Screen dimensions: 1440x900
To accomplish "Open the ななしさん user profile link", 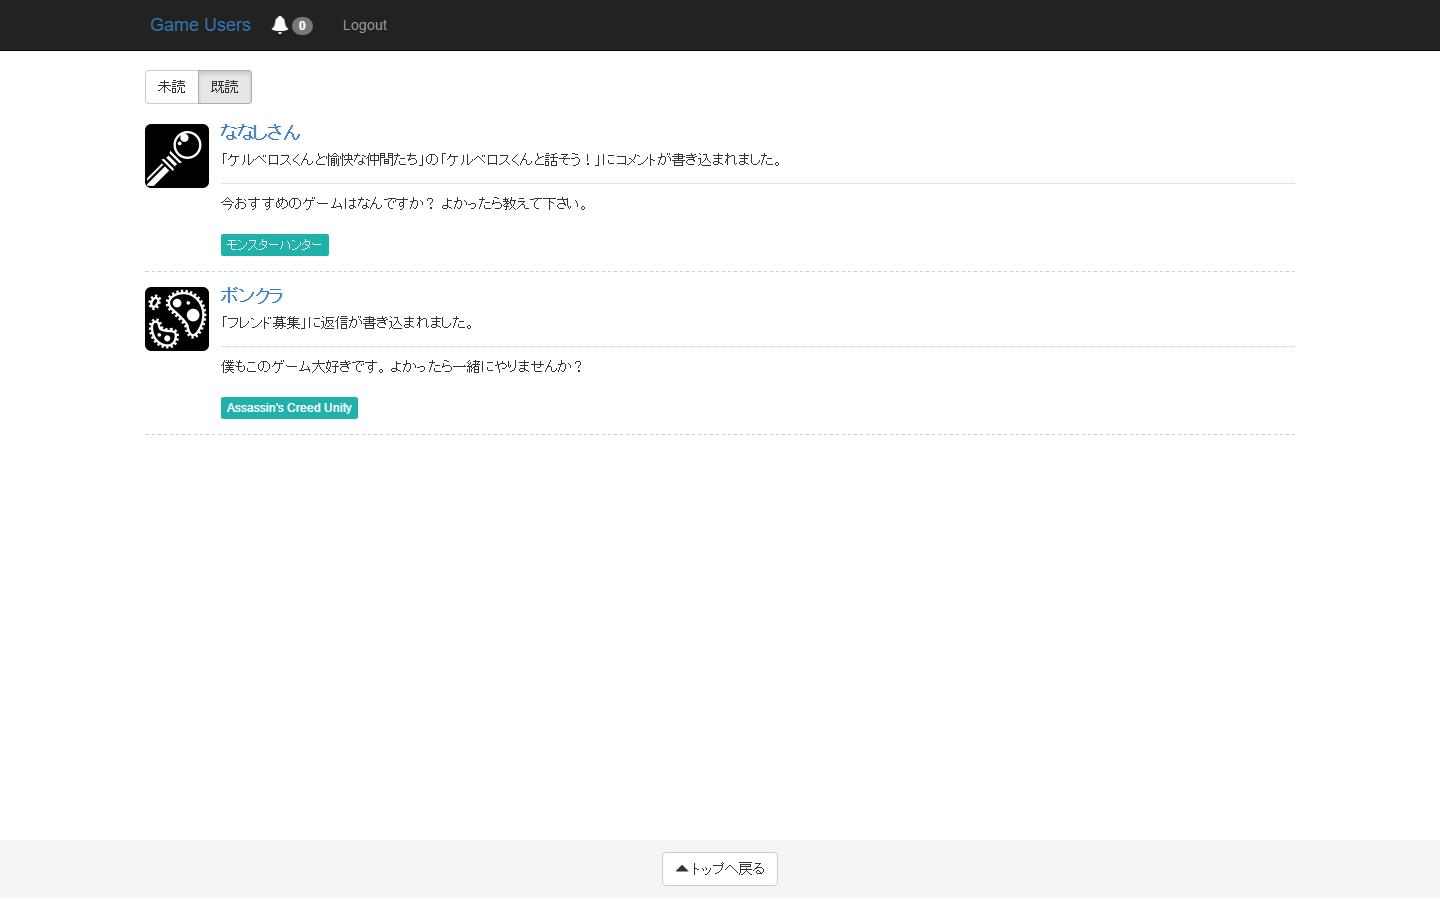I will coord(260,132).
